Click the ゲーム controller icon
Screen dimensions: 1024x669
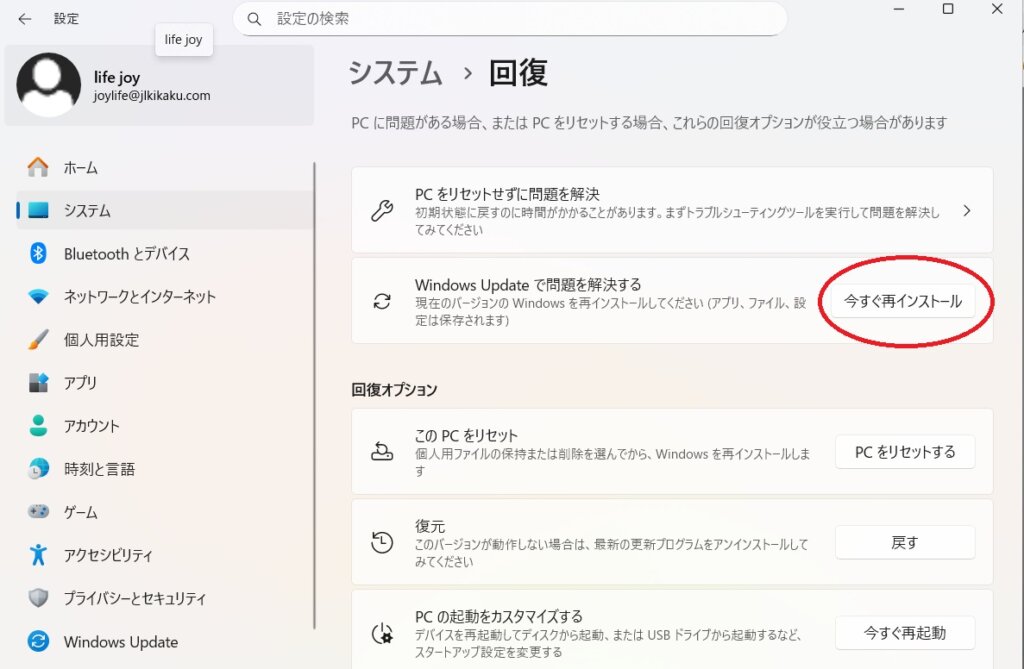point(38,512)
